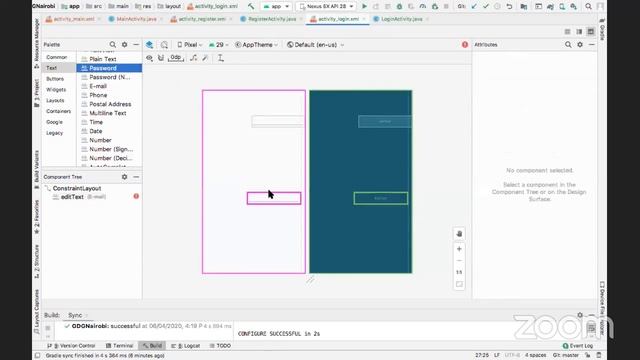Select Buttons palette category
This screenshot has width=640, height=360.
click(x=55, y=79)
